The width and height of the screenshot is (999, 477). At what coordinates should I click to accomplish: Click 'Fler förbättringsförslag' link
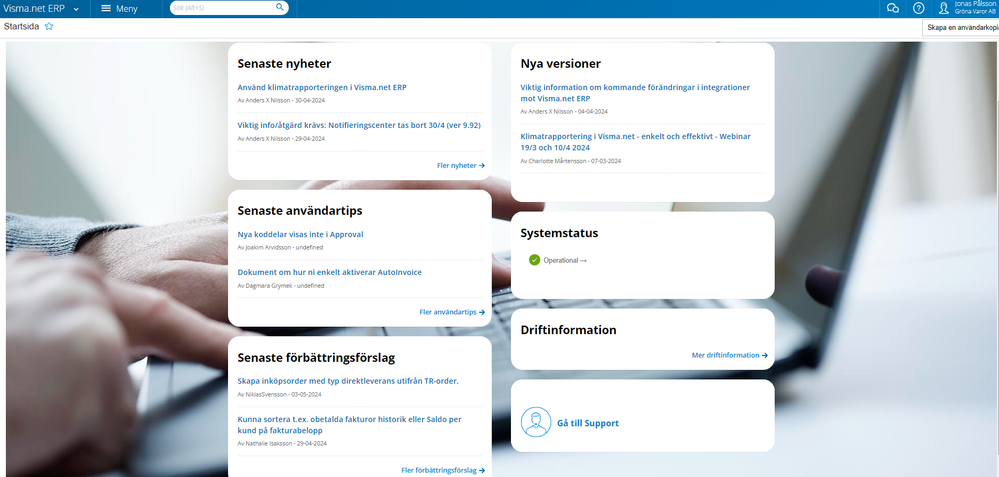click(x=443, y=470)
